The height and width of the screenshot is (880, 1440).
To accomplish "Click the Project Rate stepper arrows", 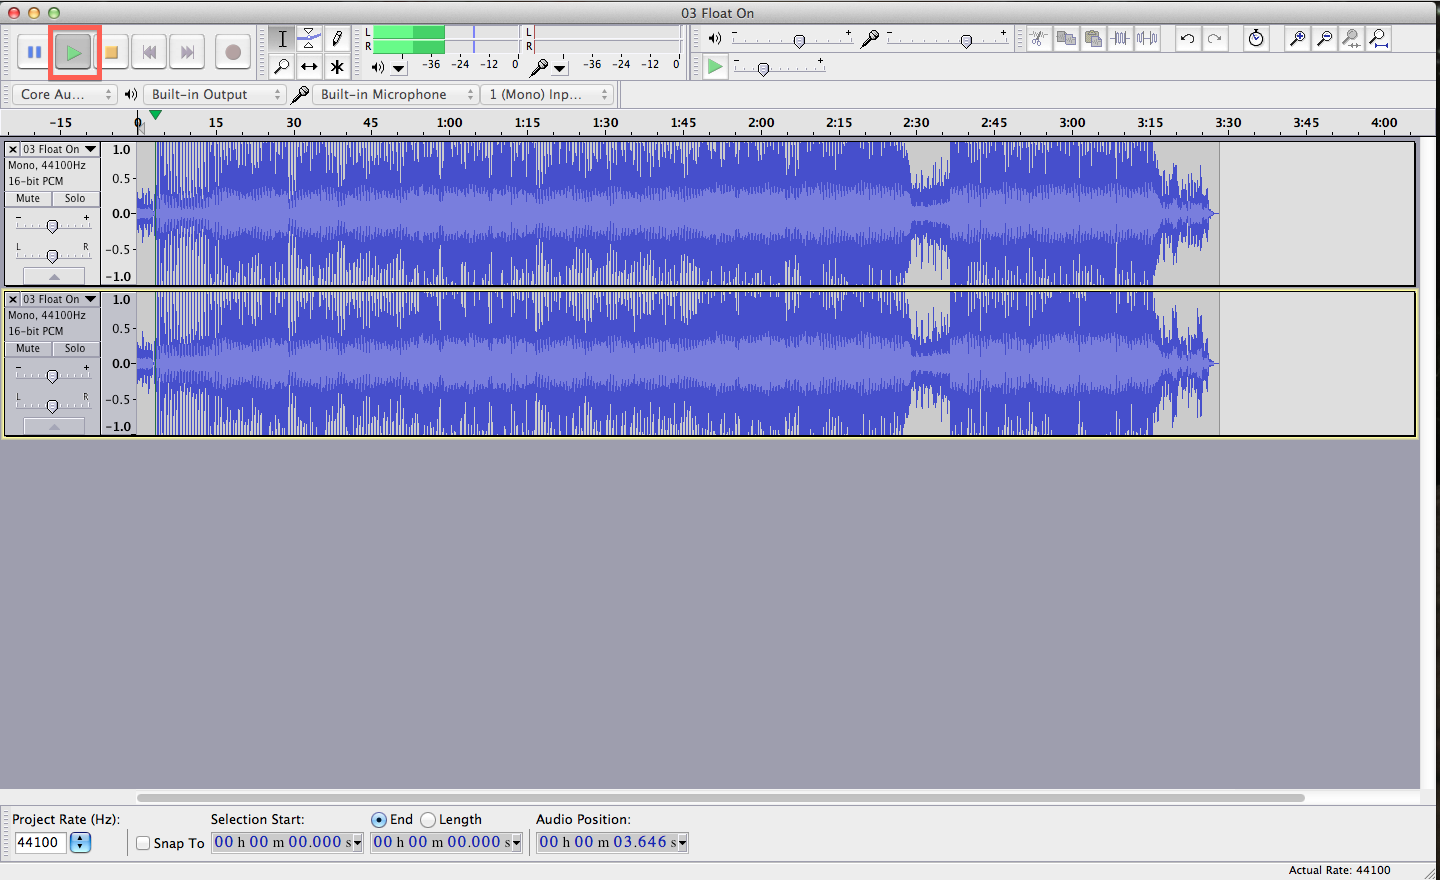I will (x=81, y=843).
